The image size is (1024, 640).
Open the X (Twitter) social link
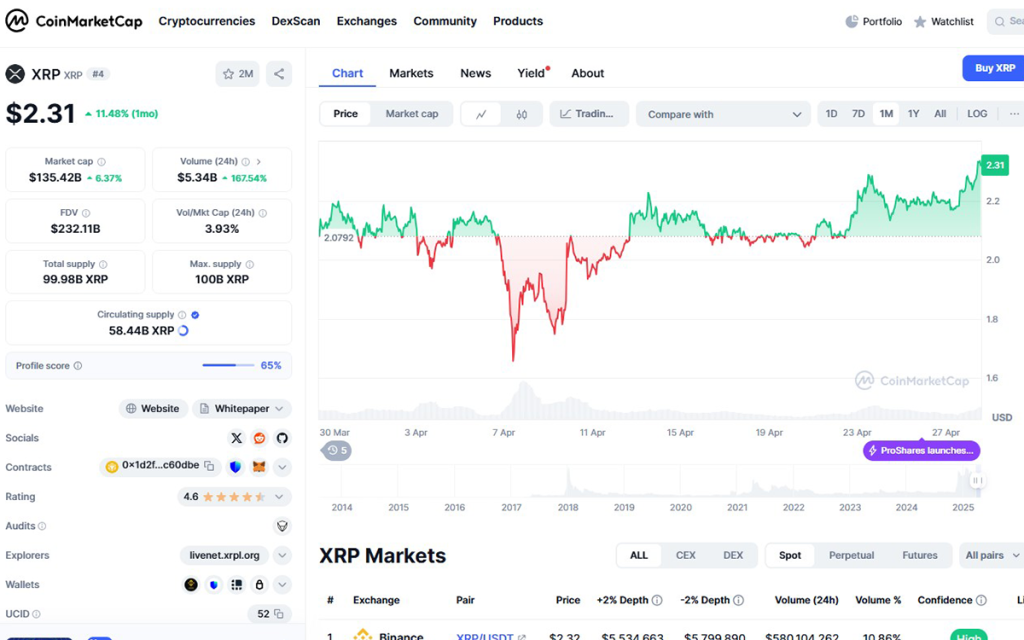236,438
